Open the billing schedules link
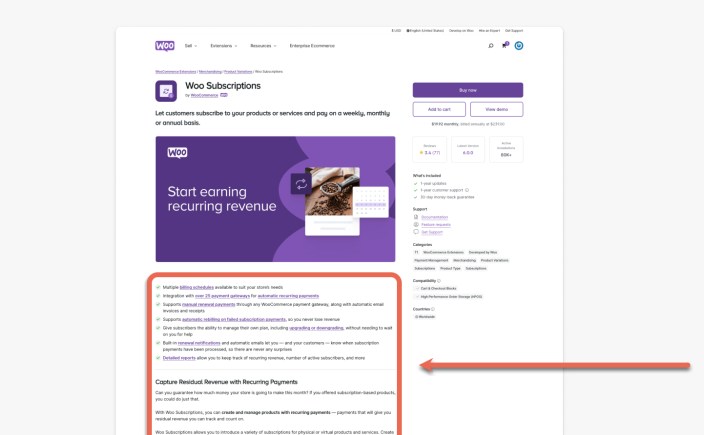704x435 pixels. point(197,287)
